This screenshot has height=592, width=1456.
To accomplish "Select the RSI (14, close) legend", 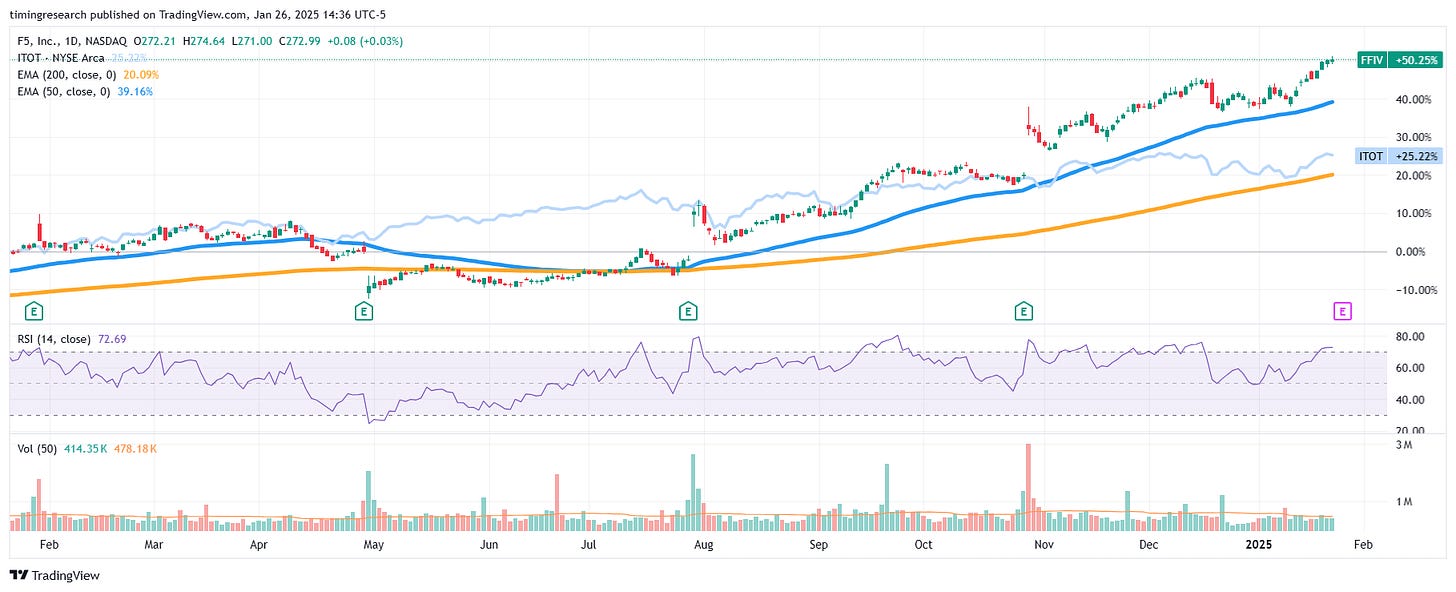I will [x=53, y=340].
